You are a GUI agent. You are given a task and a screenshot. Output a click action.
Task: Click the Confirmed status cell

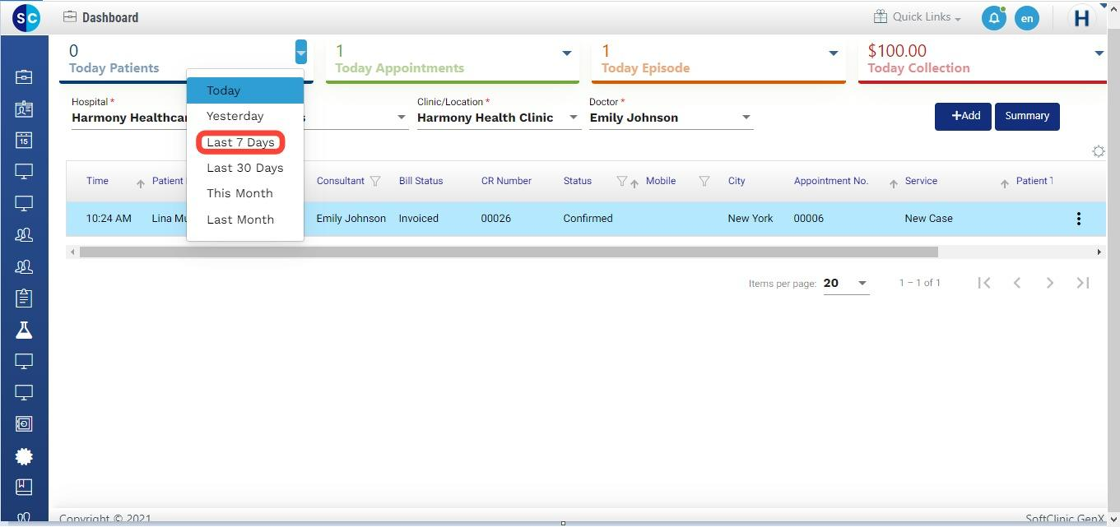(588, 219)
